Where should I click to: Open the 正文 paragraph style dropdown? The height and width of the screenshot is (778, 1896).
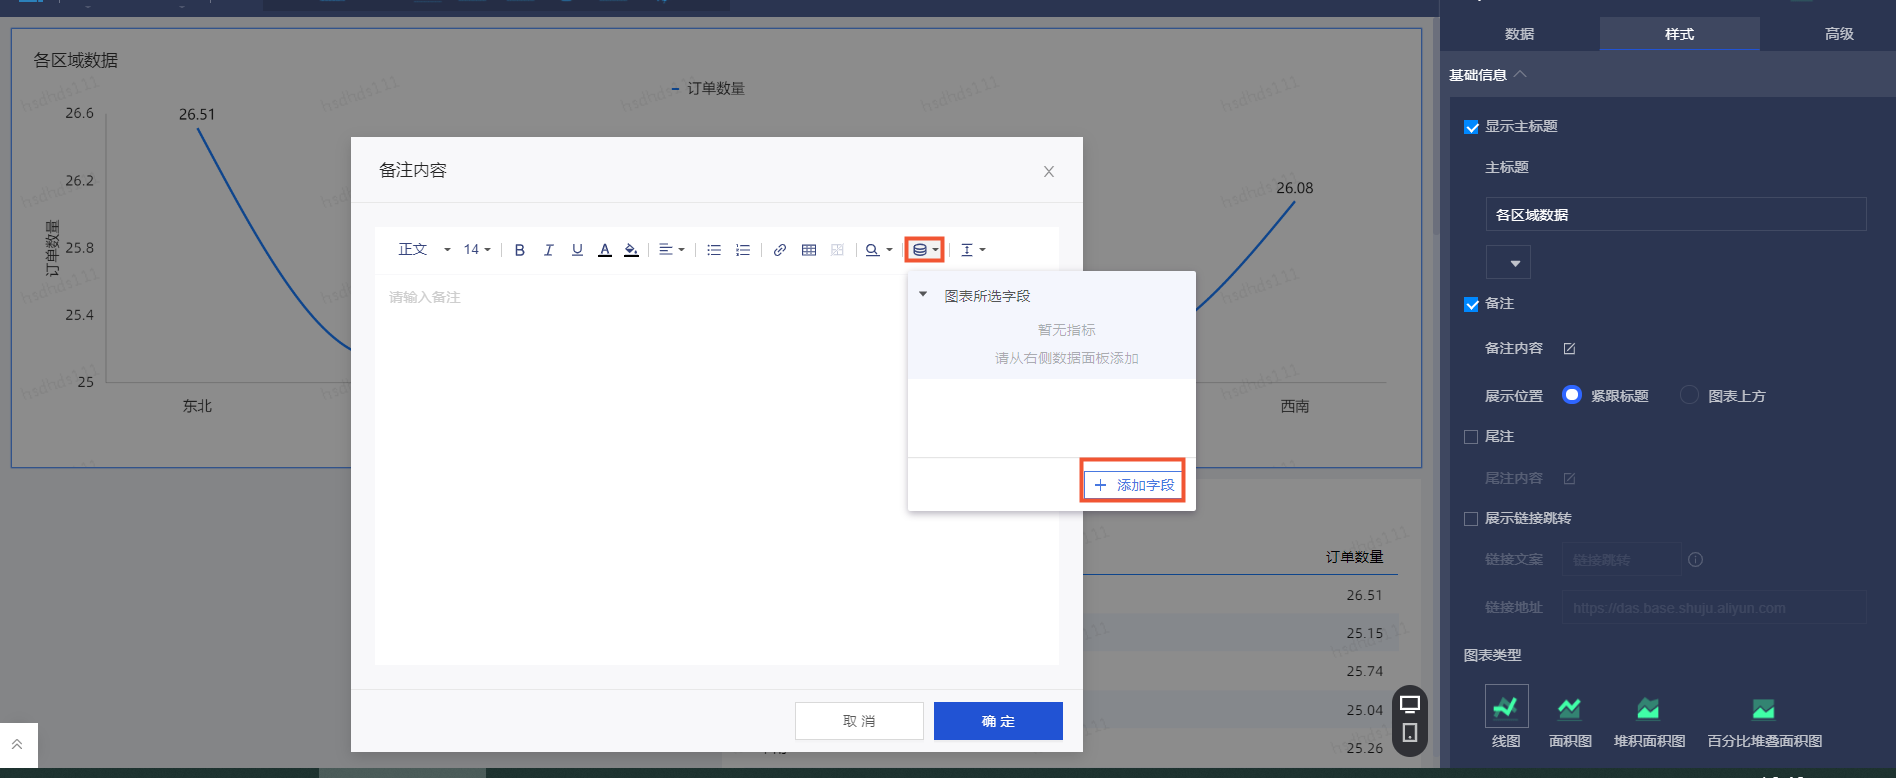pos(423,250)
